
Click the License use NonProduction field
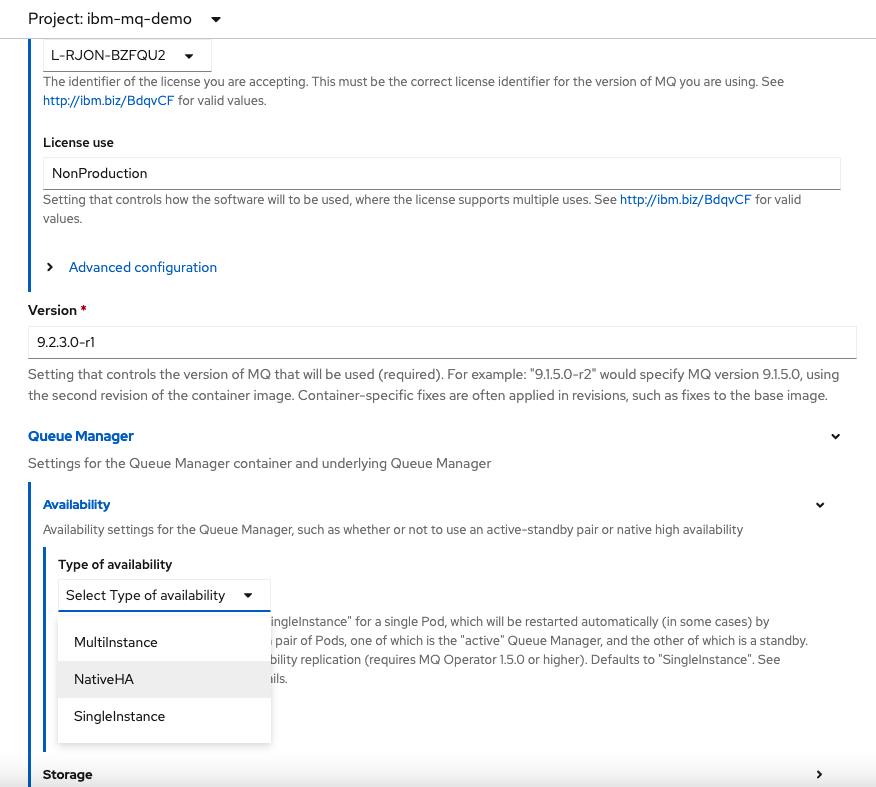tap(443, 173)
